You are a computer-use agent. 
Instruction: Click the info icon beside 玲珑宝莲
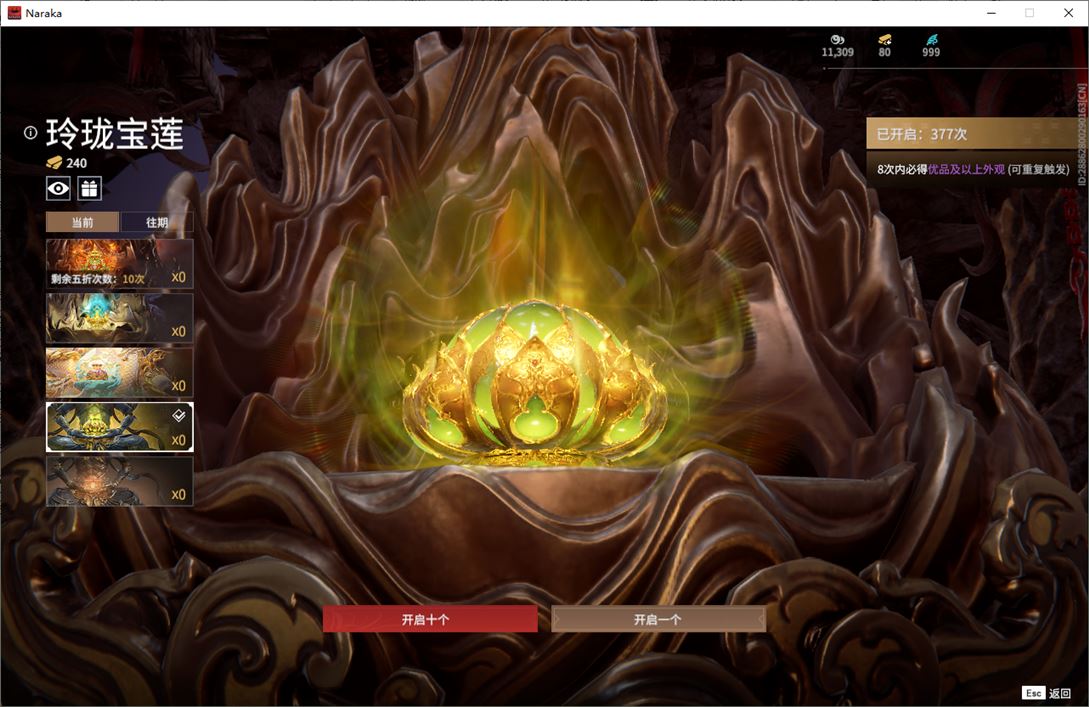[x=31, y=133]
